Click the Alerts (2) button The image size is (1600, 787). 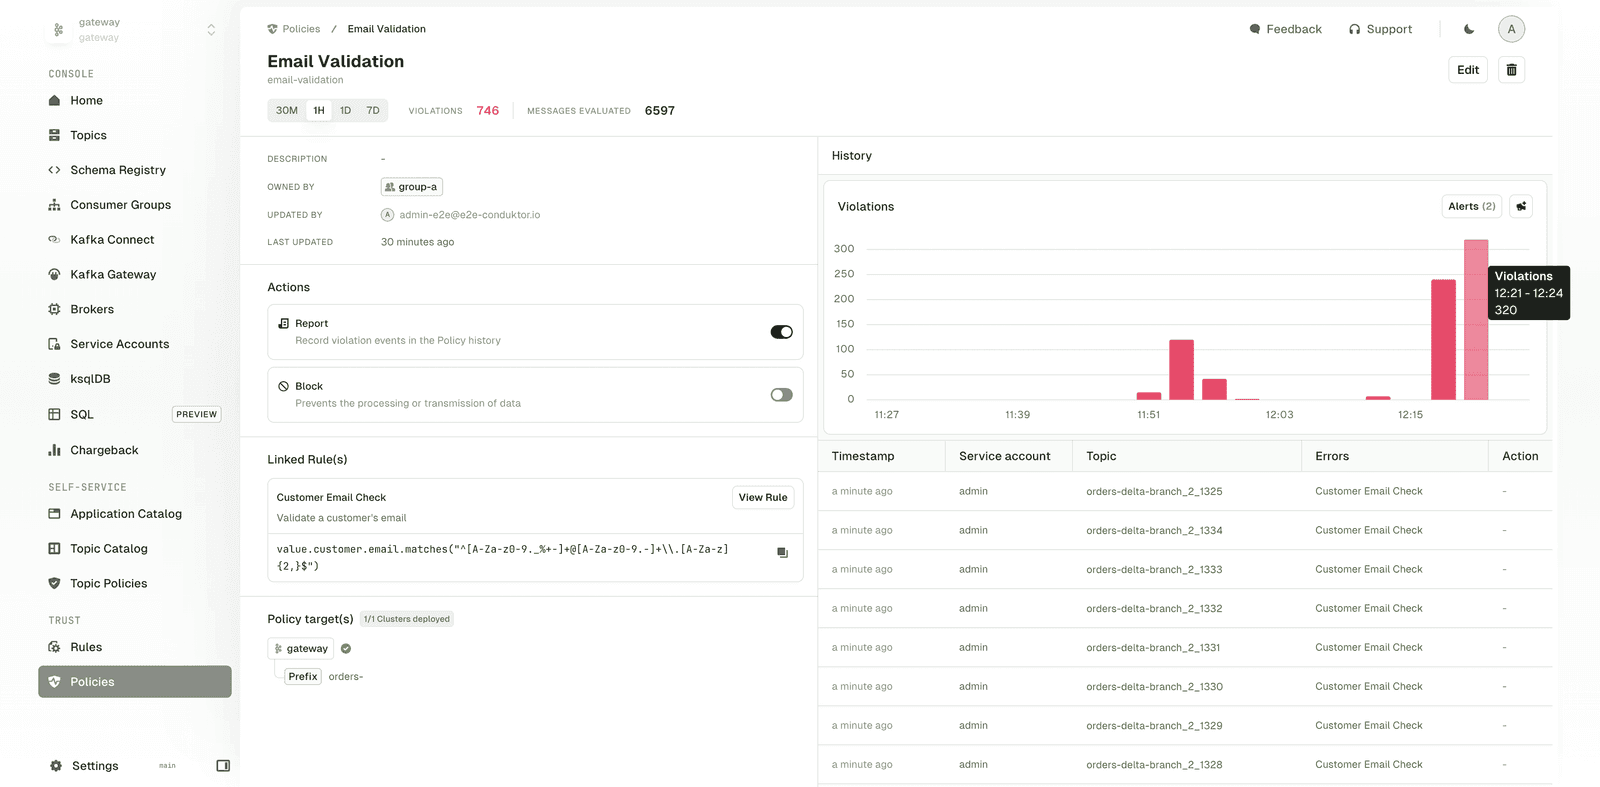tap(1471, 207)
